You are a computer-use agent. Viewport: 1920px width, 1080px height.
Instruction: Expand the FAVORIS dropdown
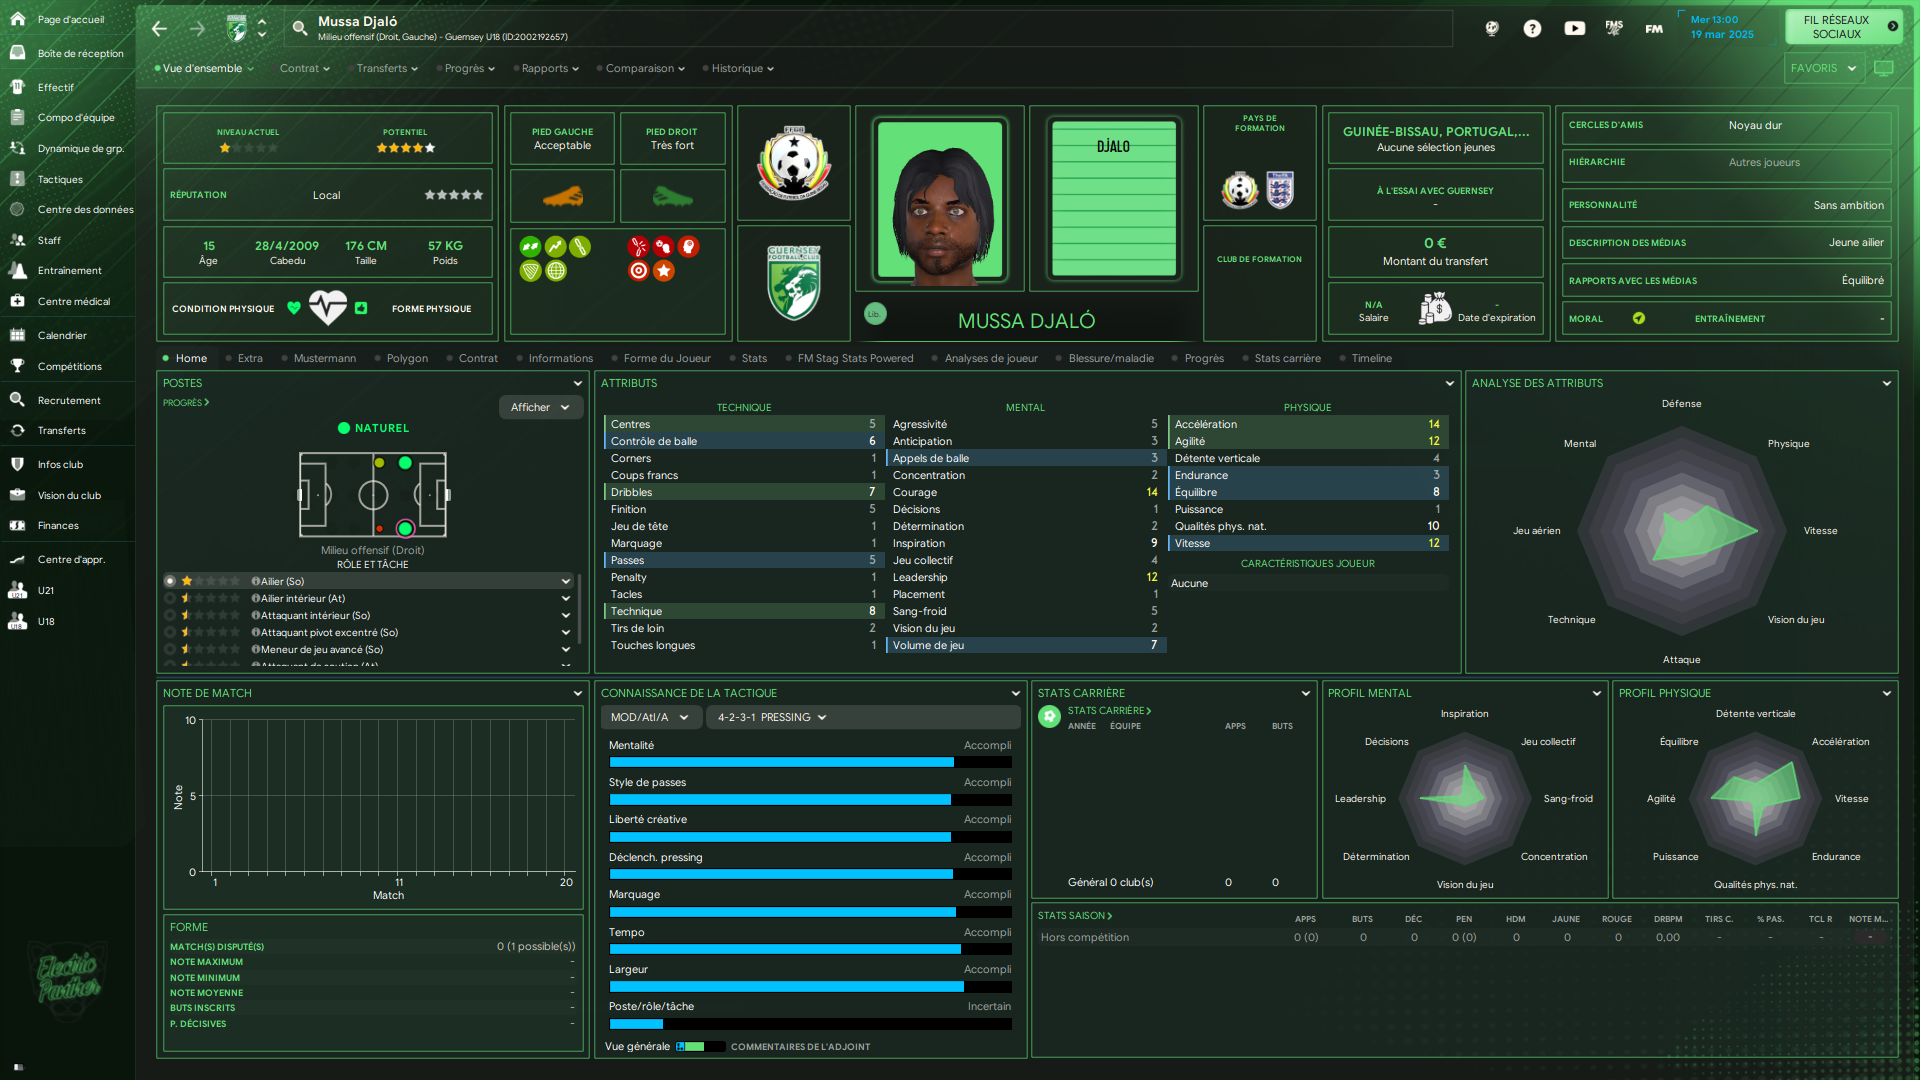pyautogui.click(x=1823, y=68)
